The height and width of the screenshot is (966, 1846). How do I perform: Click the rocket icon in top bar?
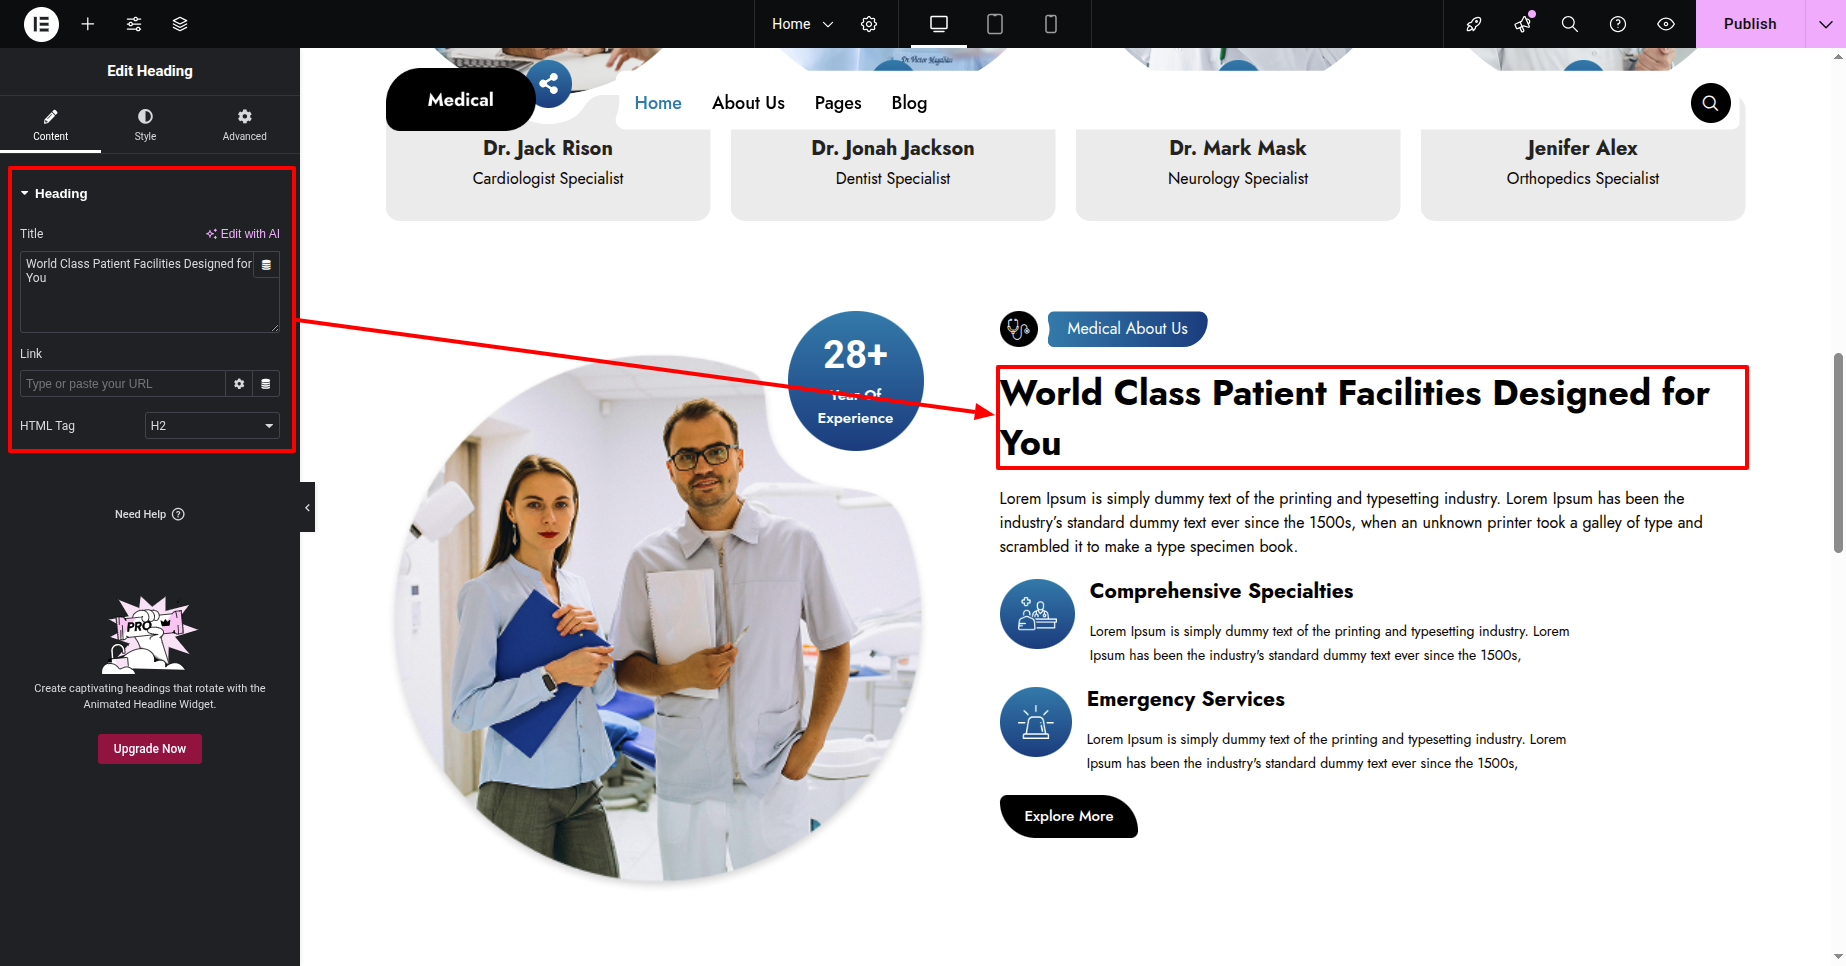tap(1474, 24)
